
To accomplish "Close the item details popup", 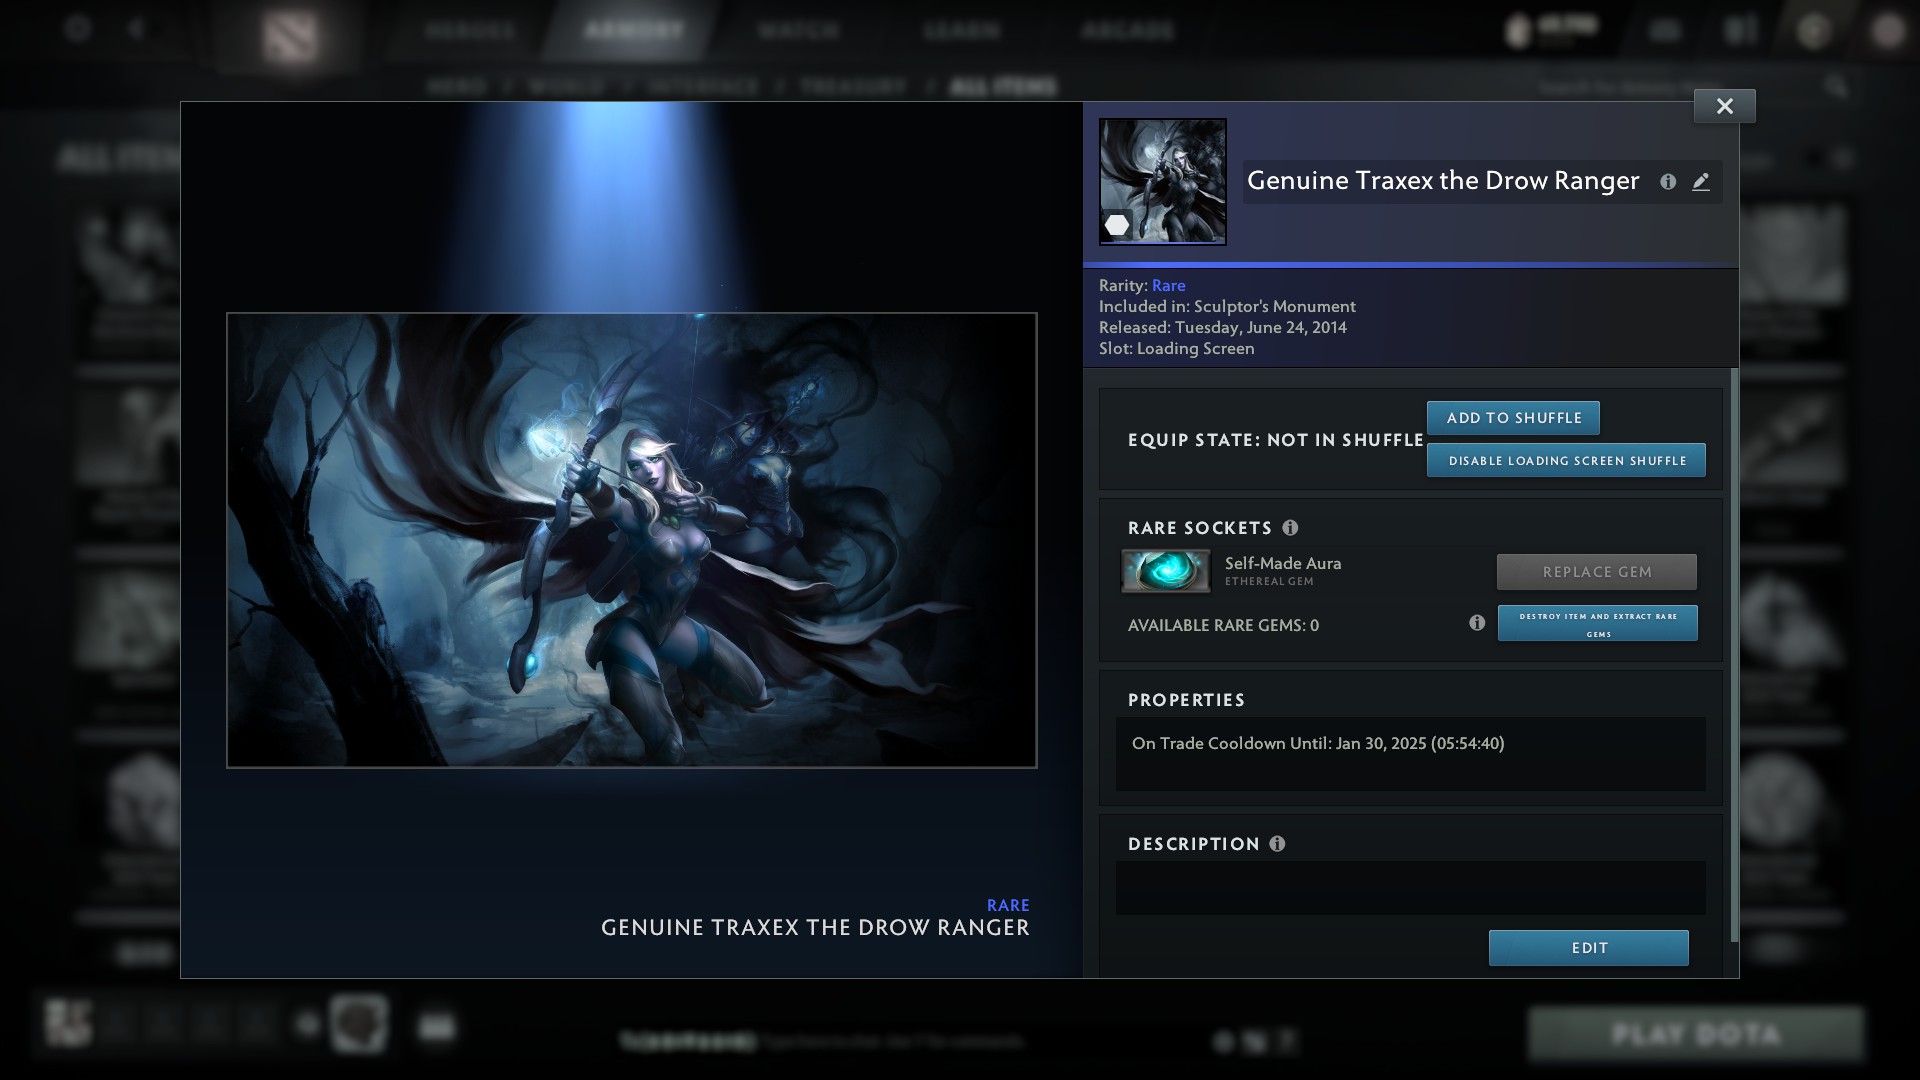I will 1724,106.
